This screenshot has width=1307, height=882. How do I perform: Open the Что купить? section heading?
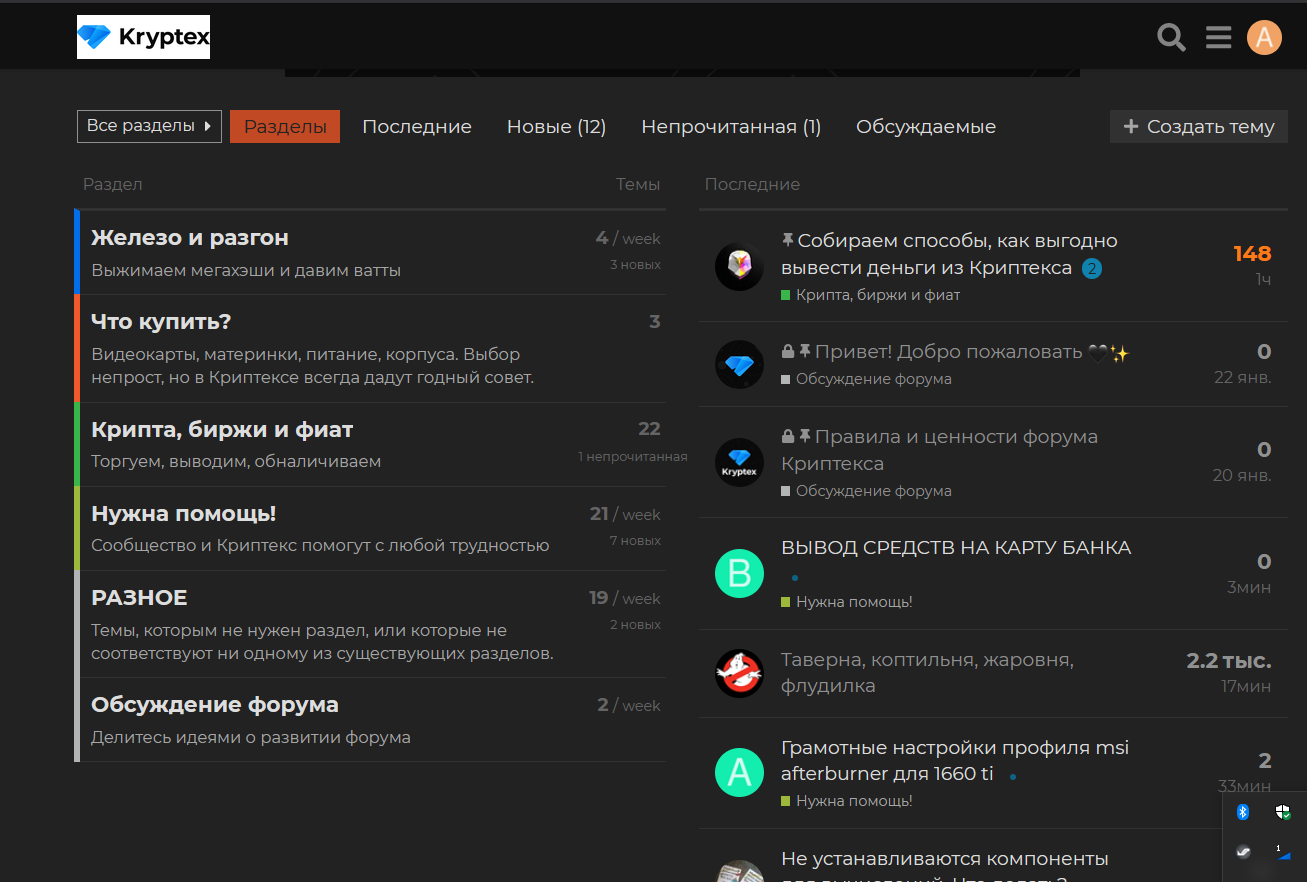click(x=161, y=321)
